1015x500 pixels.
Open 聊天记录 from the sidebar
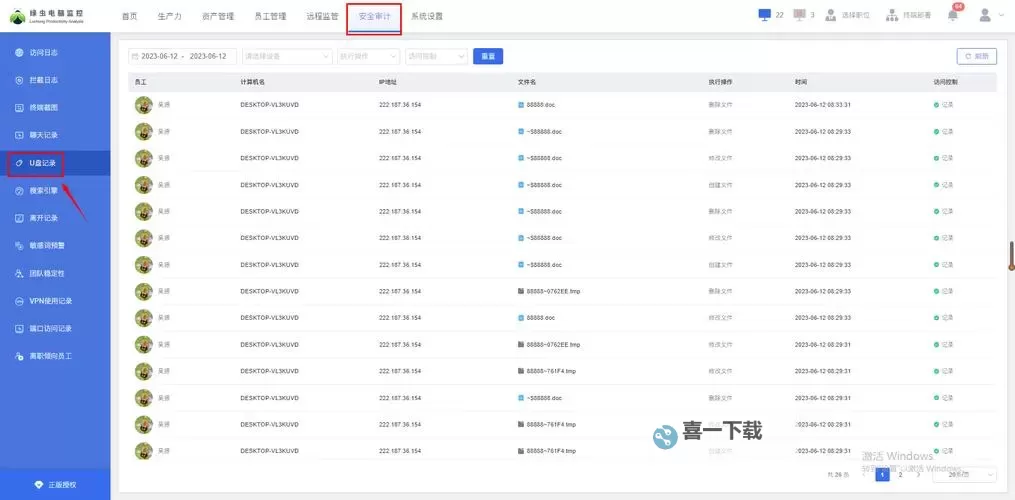point(44,135)
